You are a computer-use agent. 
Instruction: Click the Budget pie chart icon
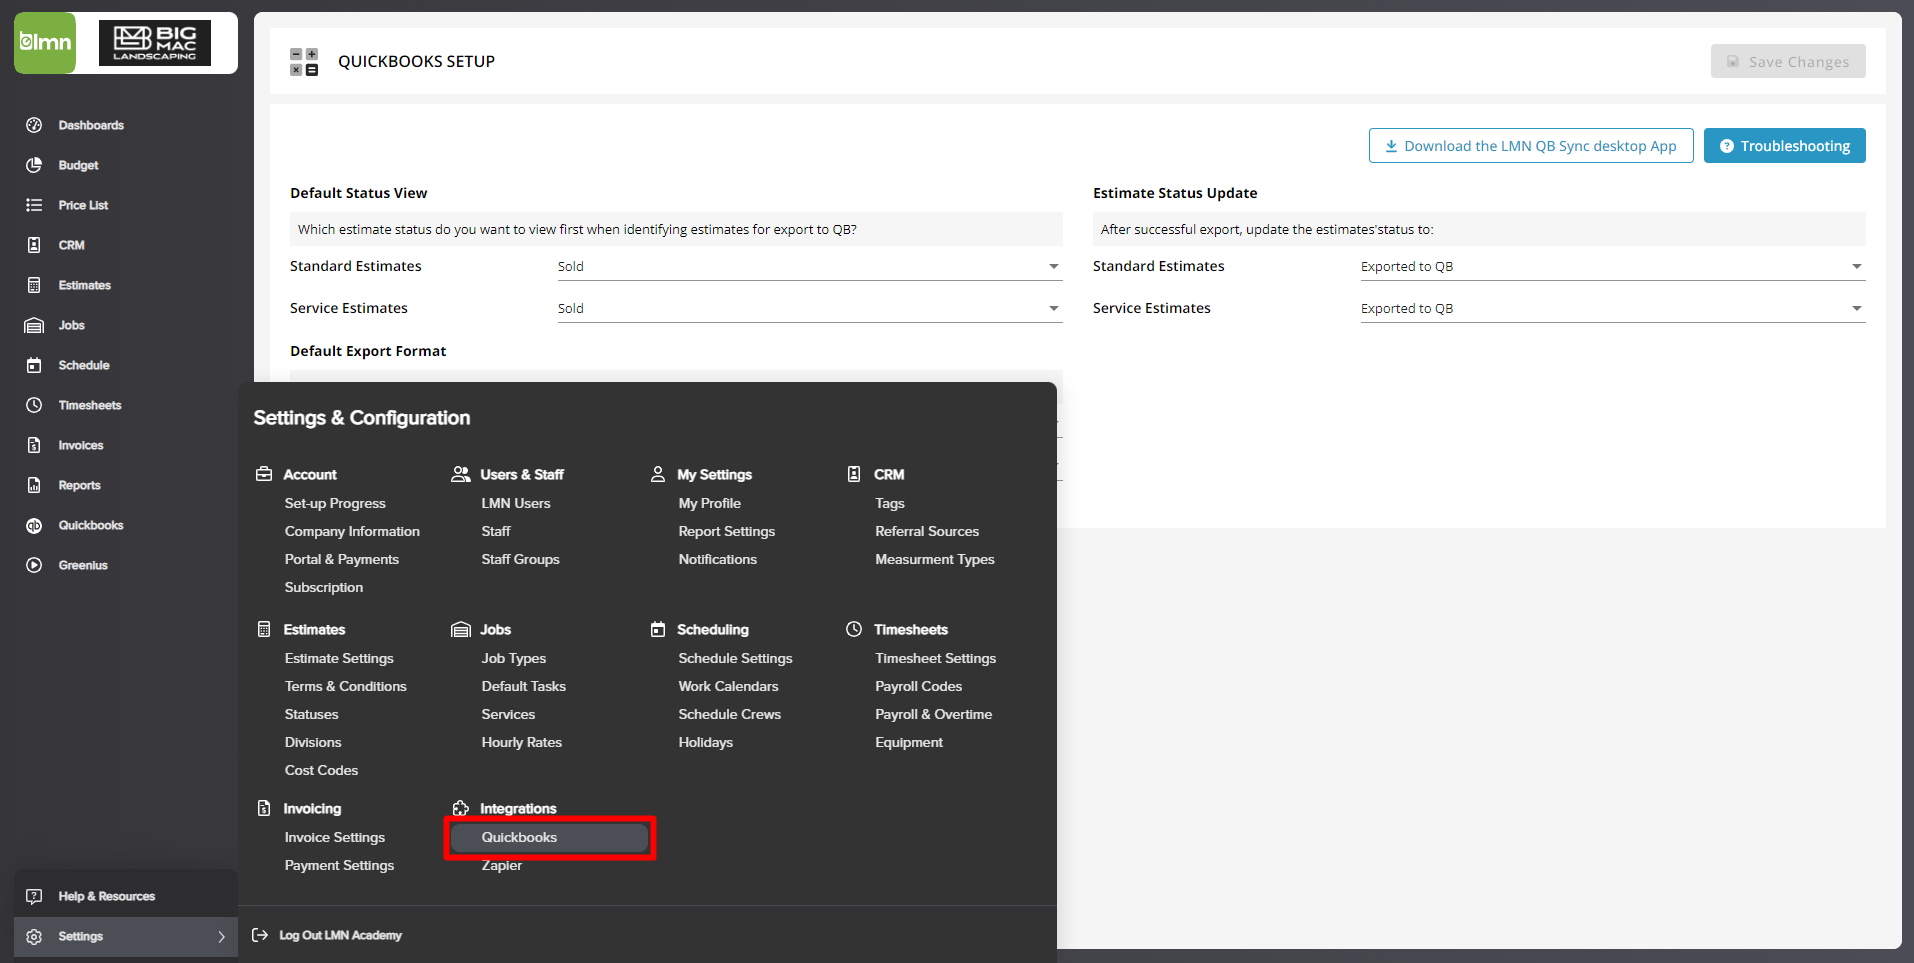click(34, 165)
